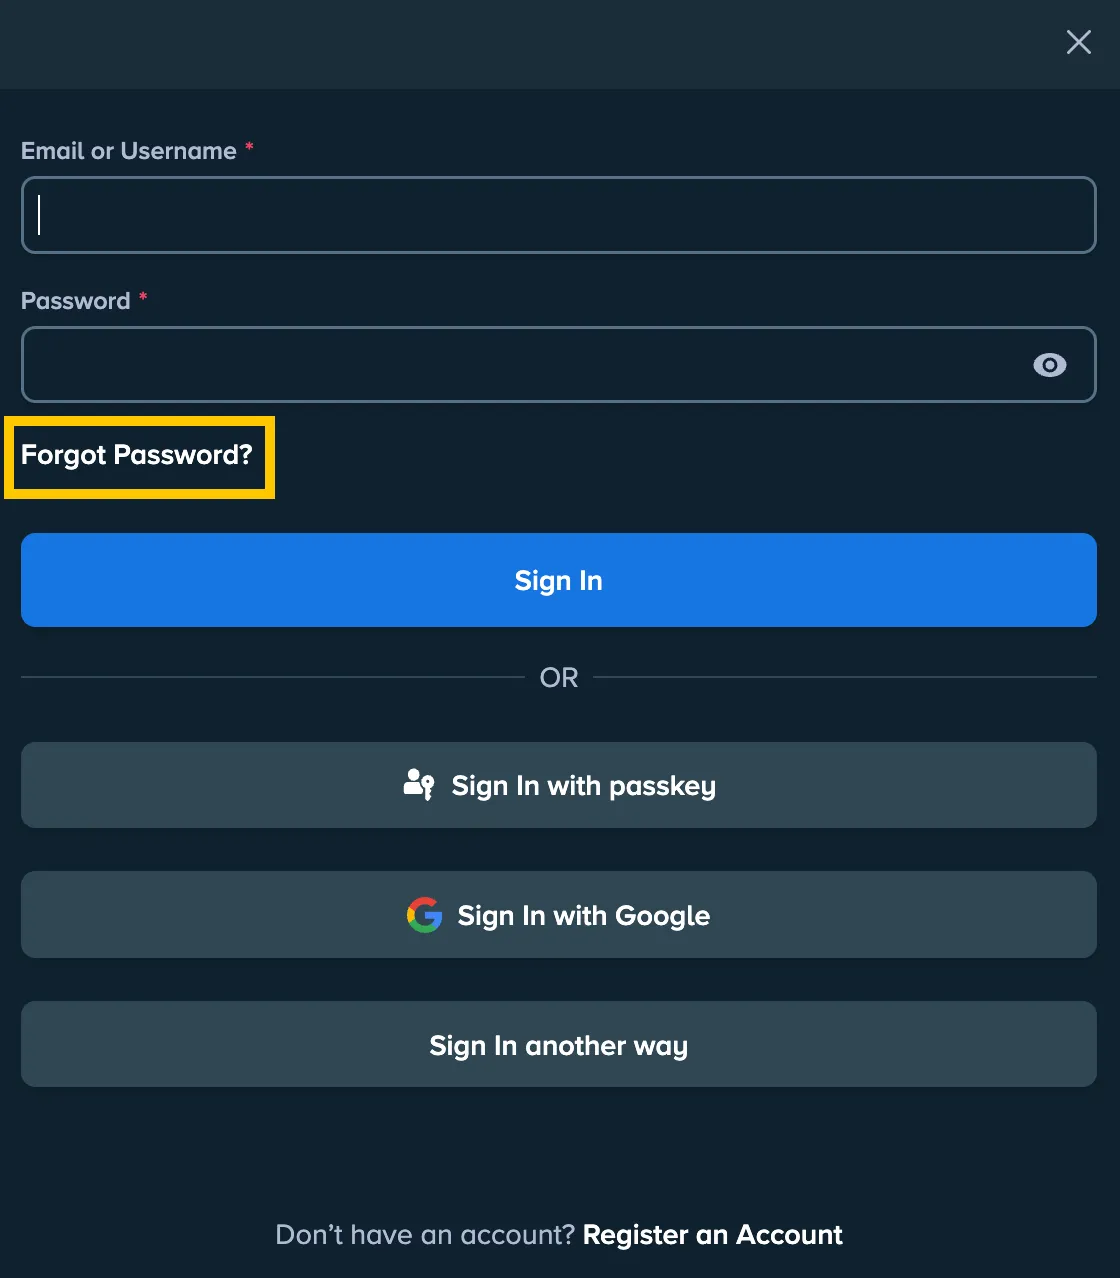Screen dimensions: 1120x1278
Task: Click the X to dismiss the sign-in dialog
Action: 1078,42
